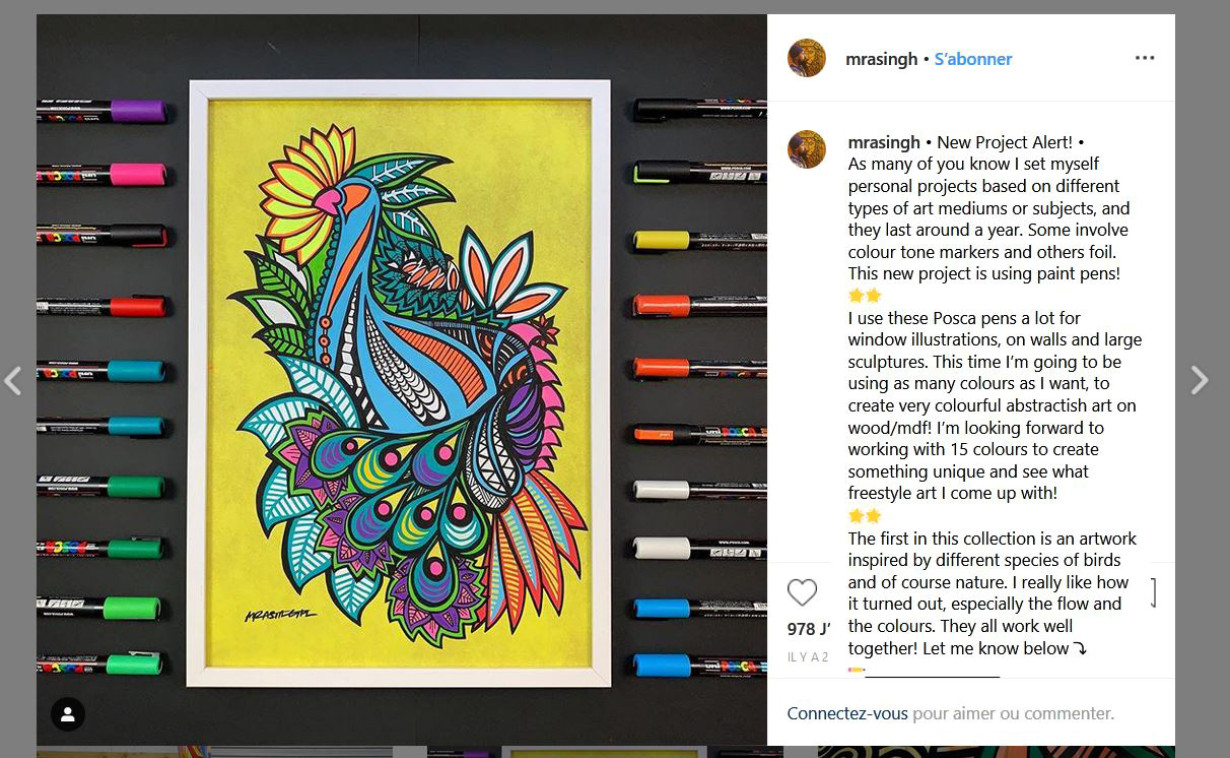Screen dimensions: 1230x758
Task: Open mrasingh username in caption
Action: [884, 142]
